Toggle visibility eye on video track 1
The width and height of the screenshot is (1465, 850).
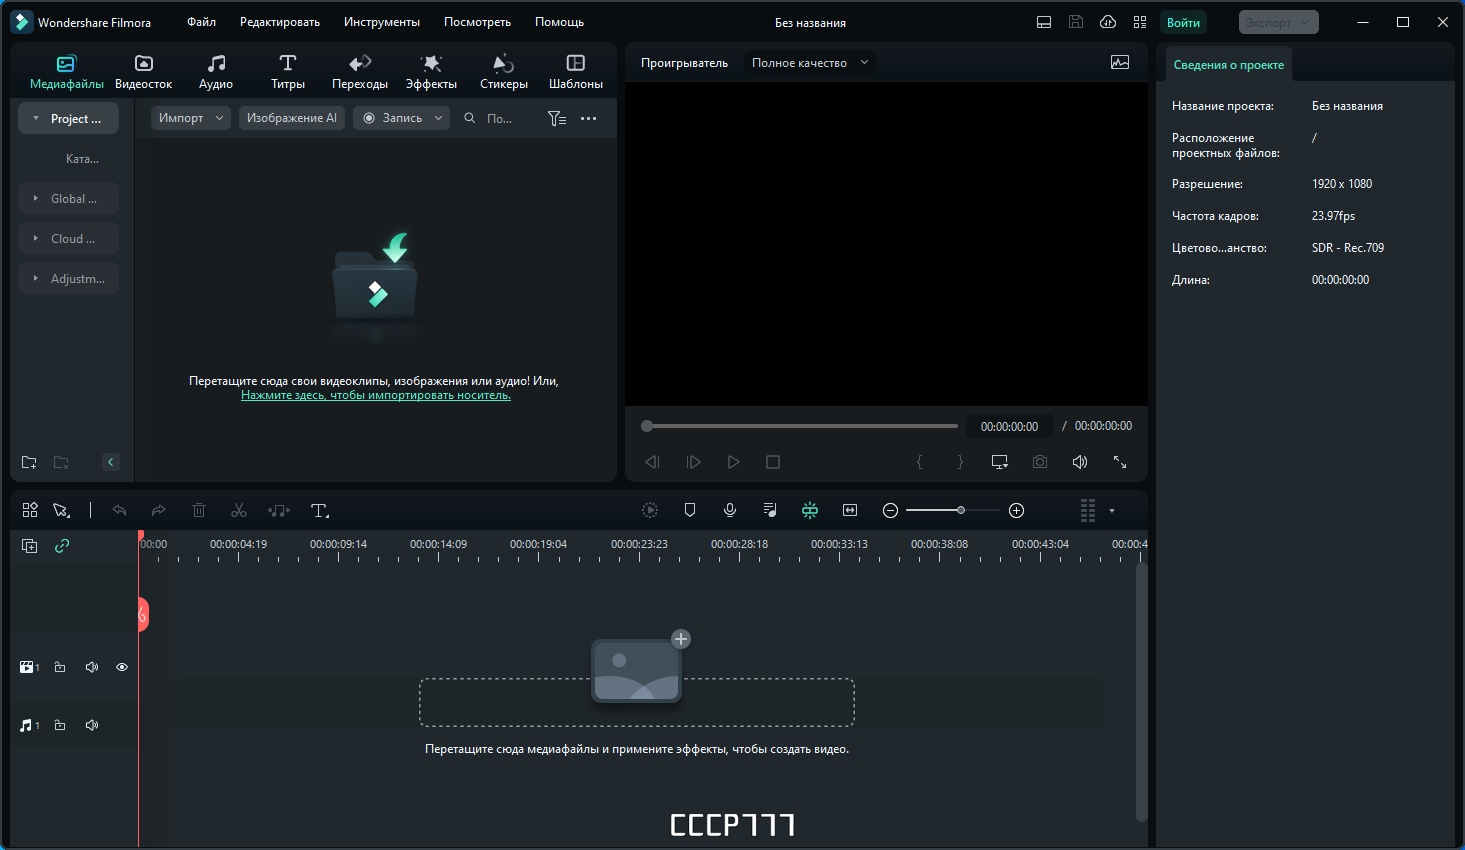(122, 667)
